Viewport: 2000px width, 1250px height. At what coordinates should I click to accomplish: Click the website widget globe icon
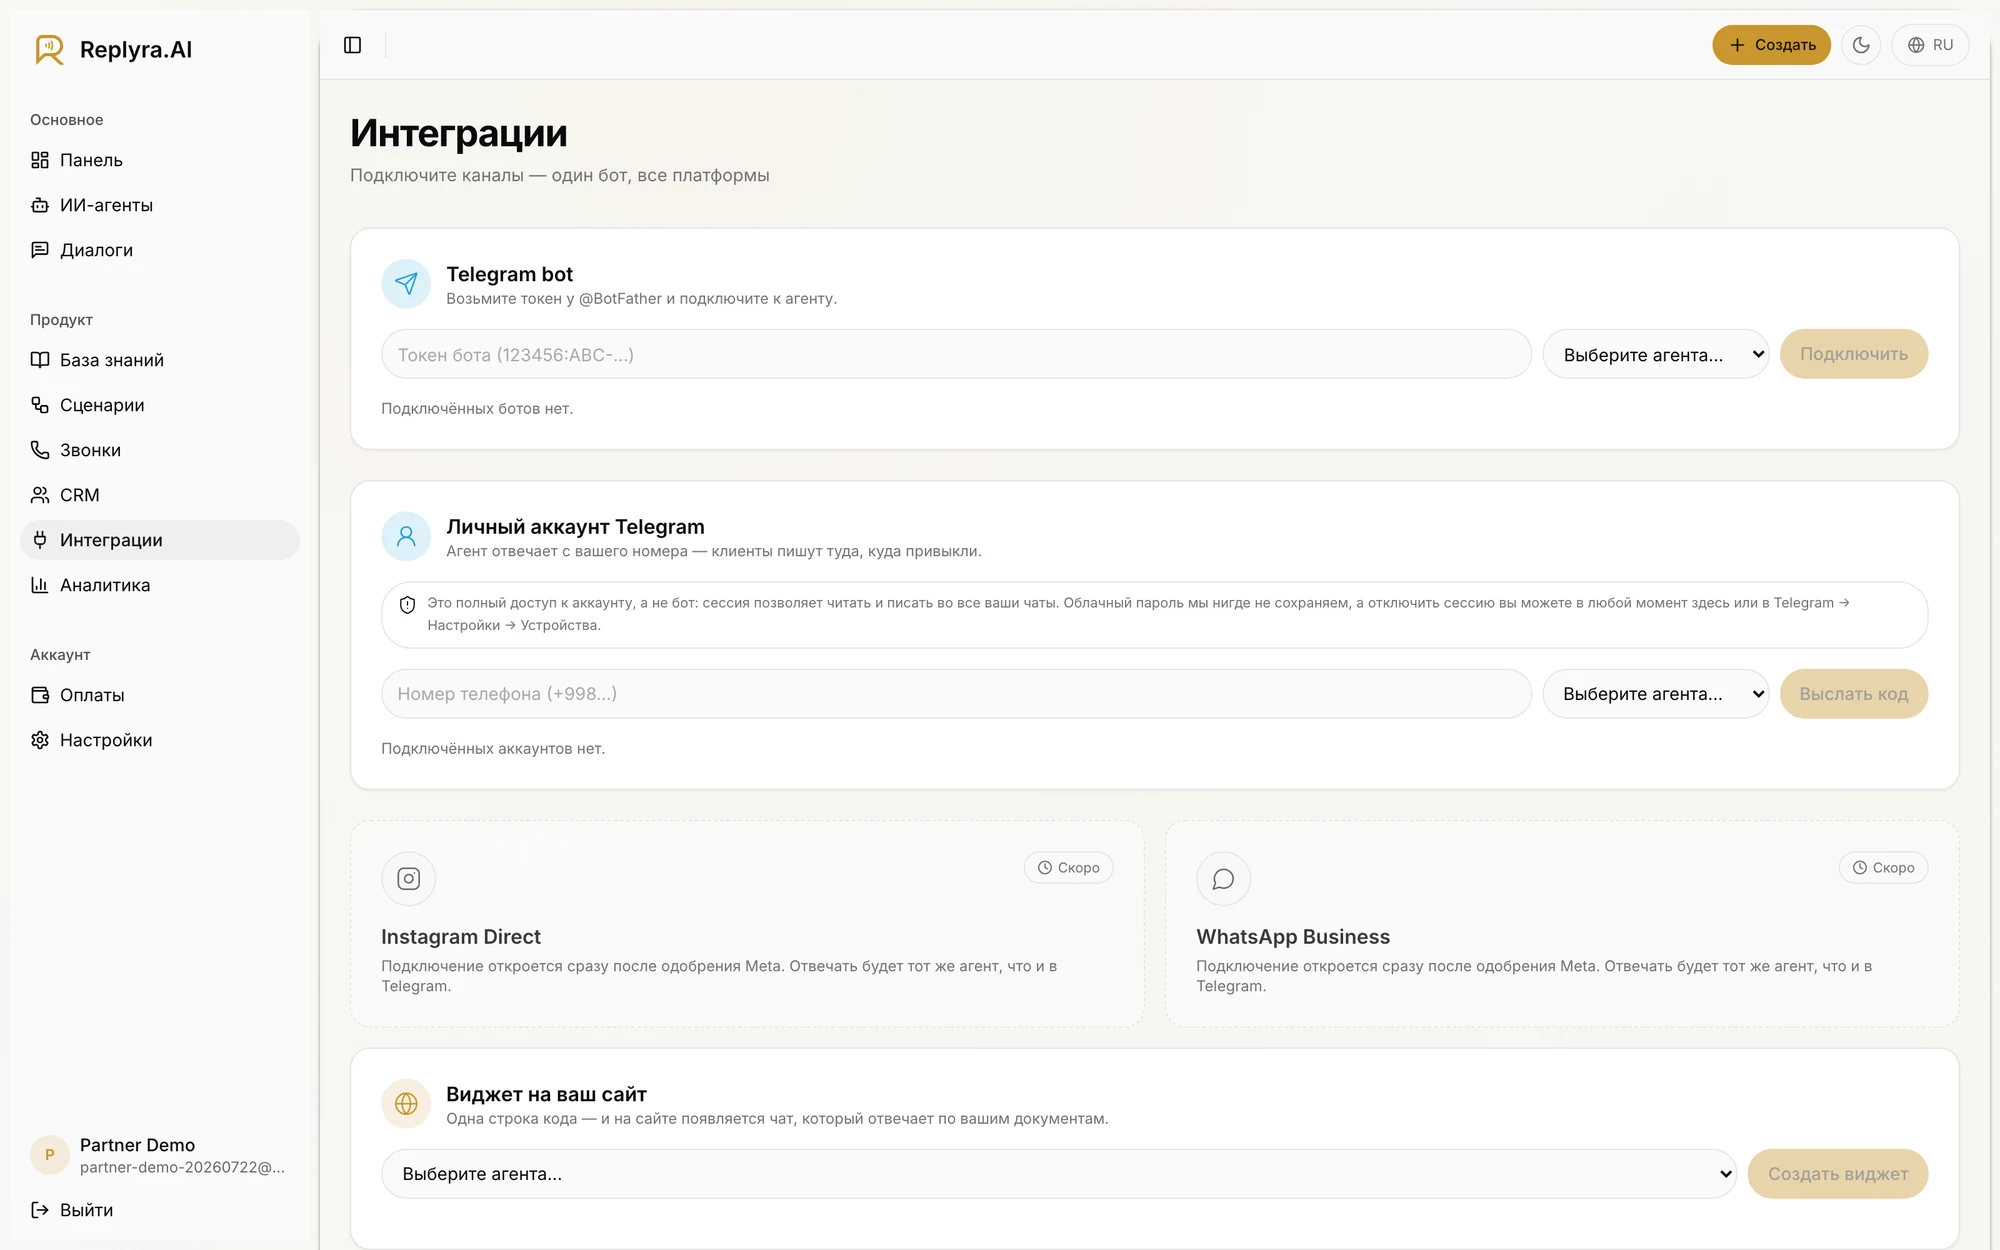406,1104
